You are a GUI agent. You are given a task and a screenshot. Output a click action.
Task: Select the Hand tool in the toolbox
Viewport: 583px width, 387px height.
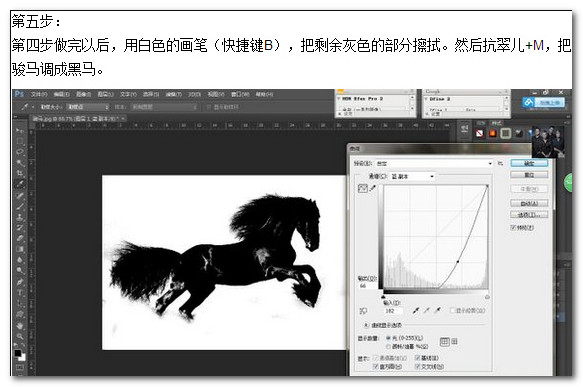[x=20, y=326]
